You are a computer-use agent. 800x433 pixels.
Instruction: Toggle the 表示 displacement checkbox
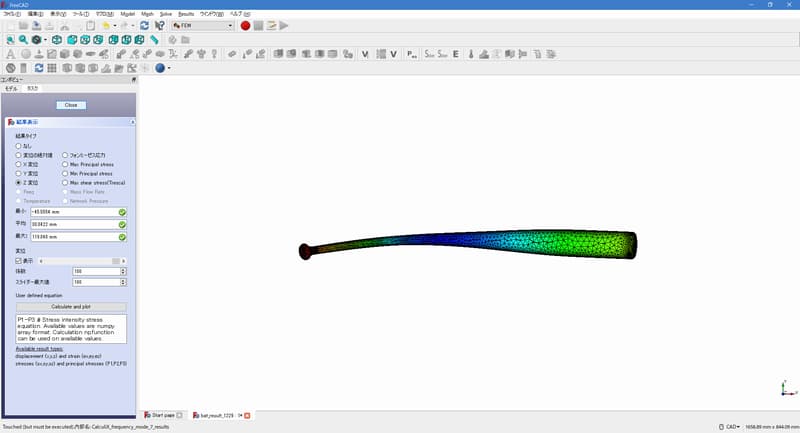click(x=18, y=261)
